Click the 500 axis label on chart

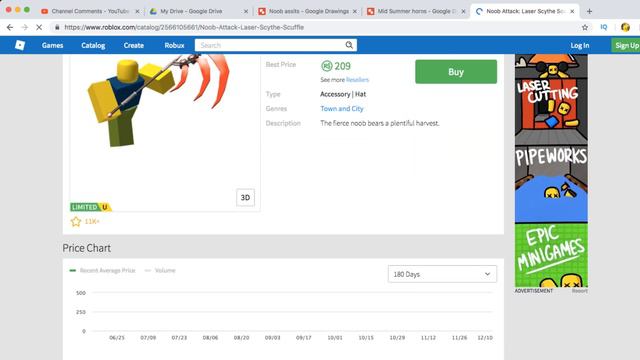[x=81, y=293]
